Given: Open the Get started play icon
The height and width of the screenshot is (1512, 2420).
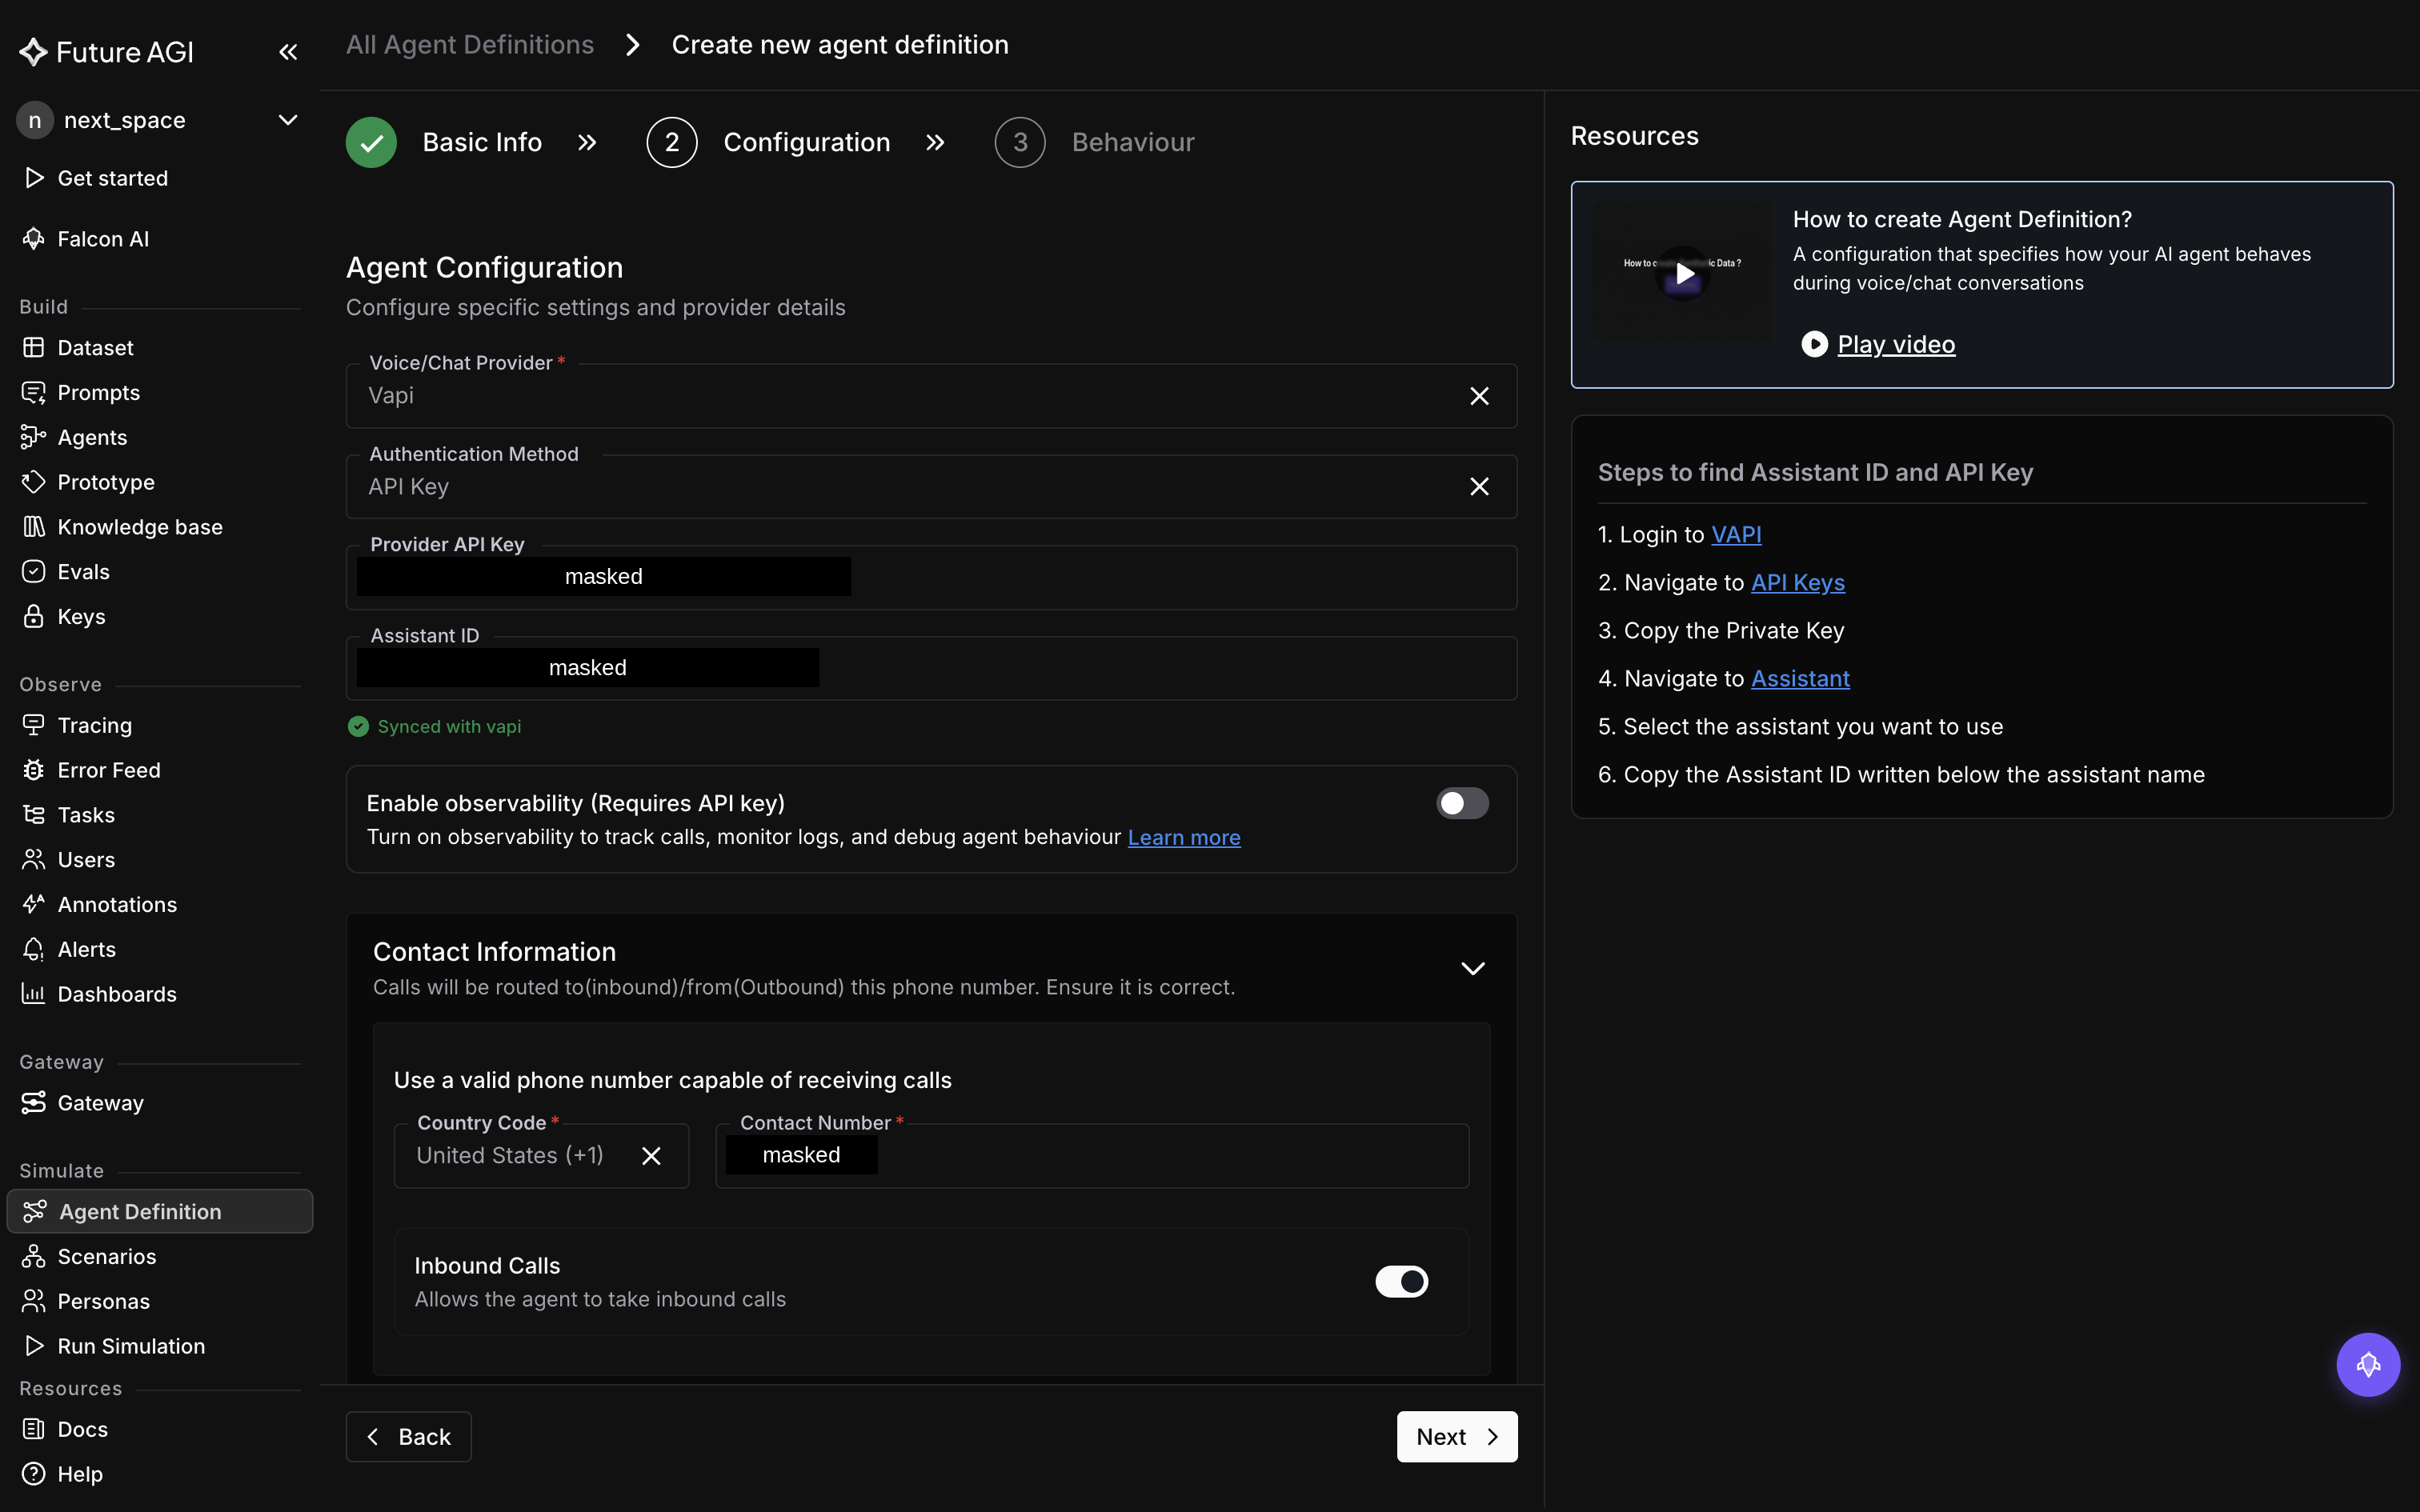Looking at the screenshot, I should (34, 178).
